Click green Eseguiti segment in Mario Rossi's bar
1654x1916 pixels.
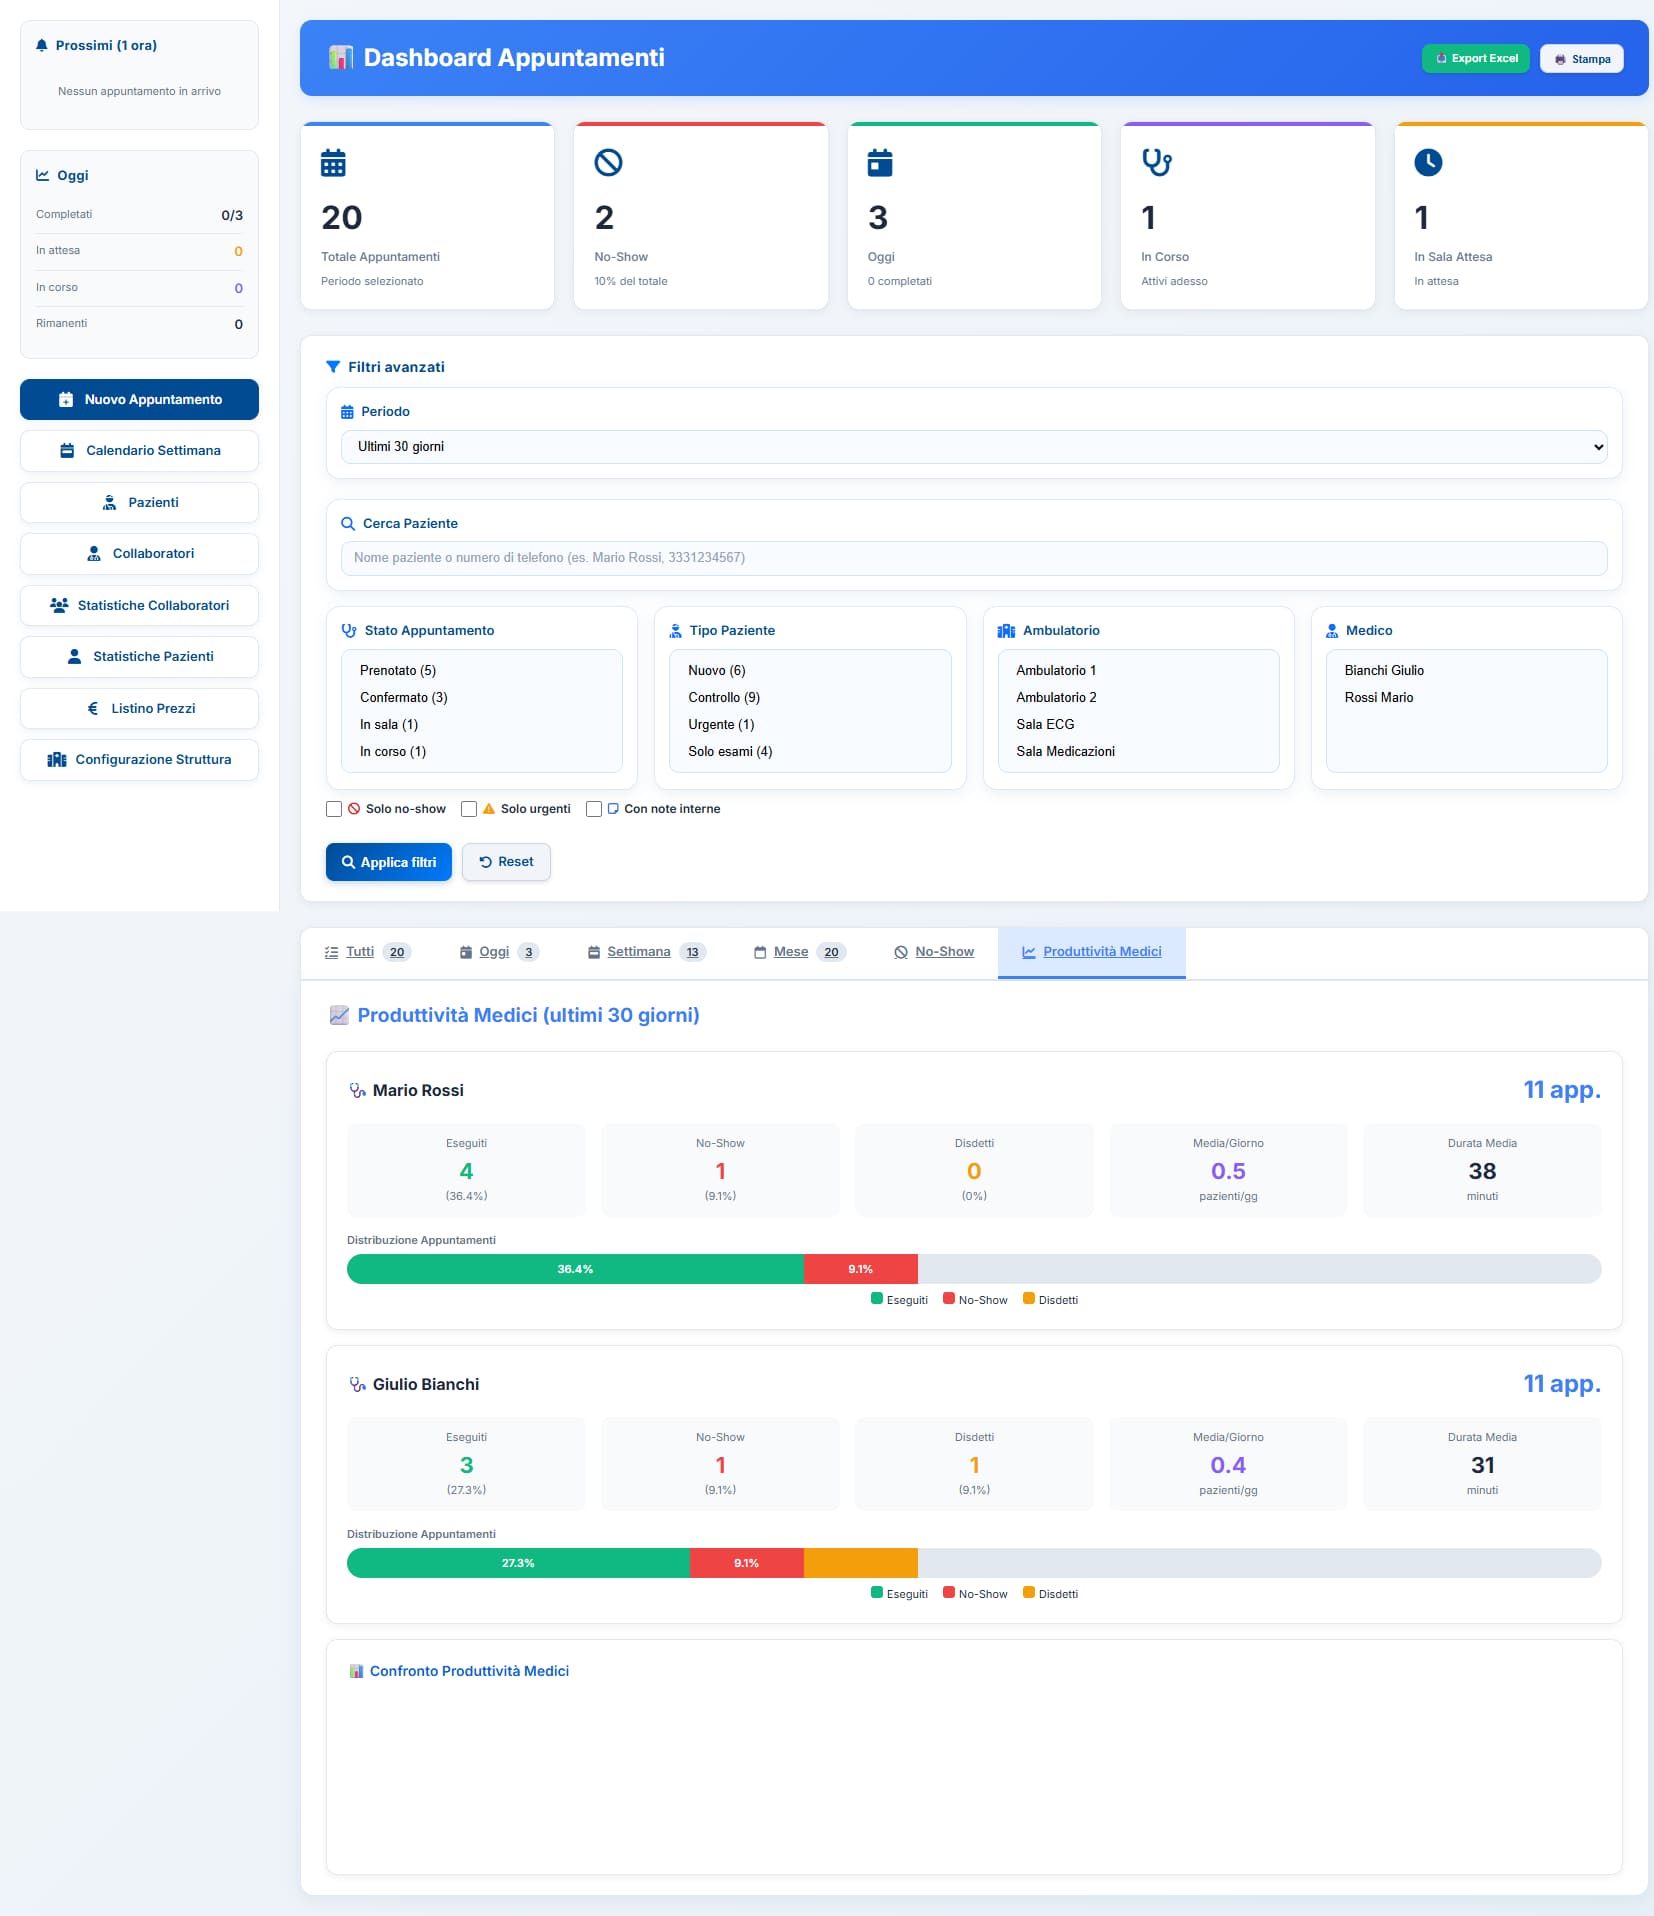coord(575,1269)
